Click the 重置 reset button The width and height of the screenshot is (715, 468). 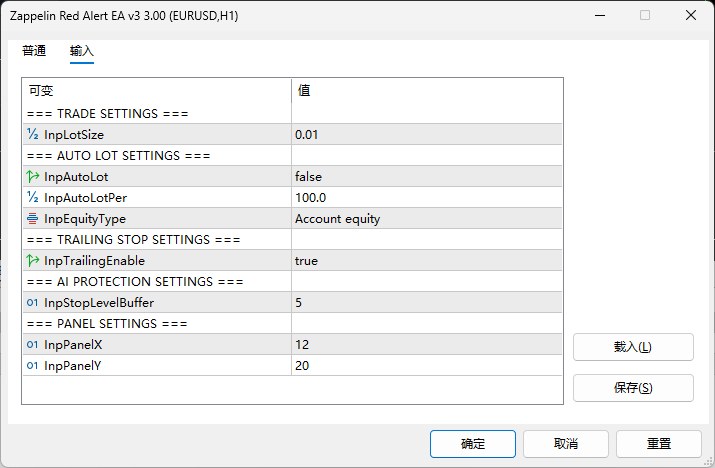click(x=659, y=444)
